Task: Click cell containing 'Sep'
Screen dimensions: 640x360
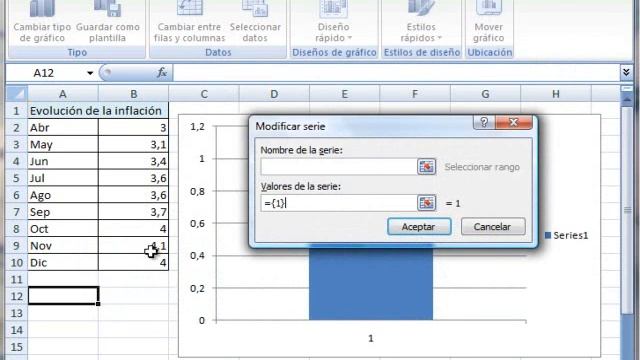Action: pos(63,212)
